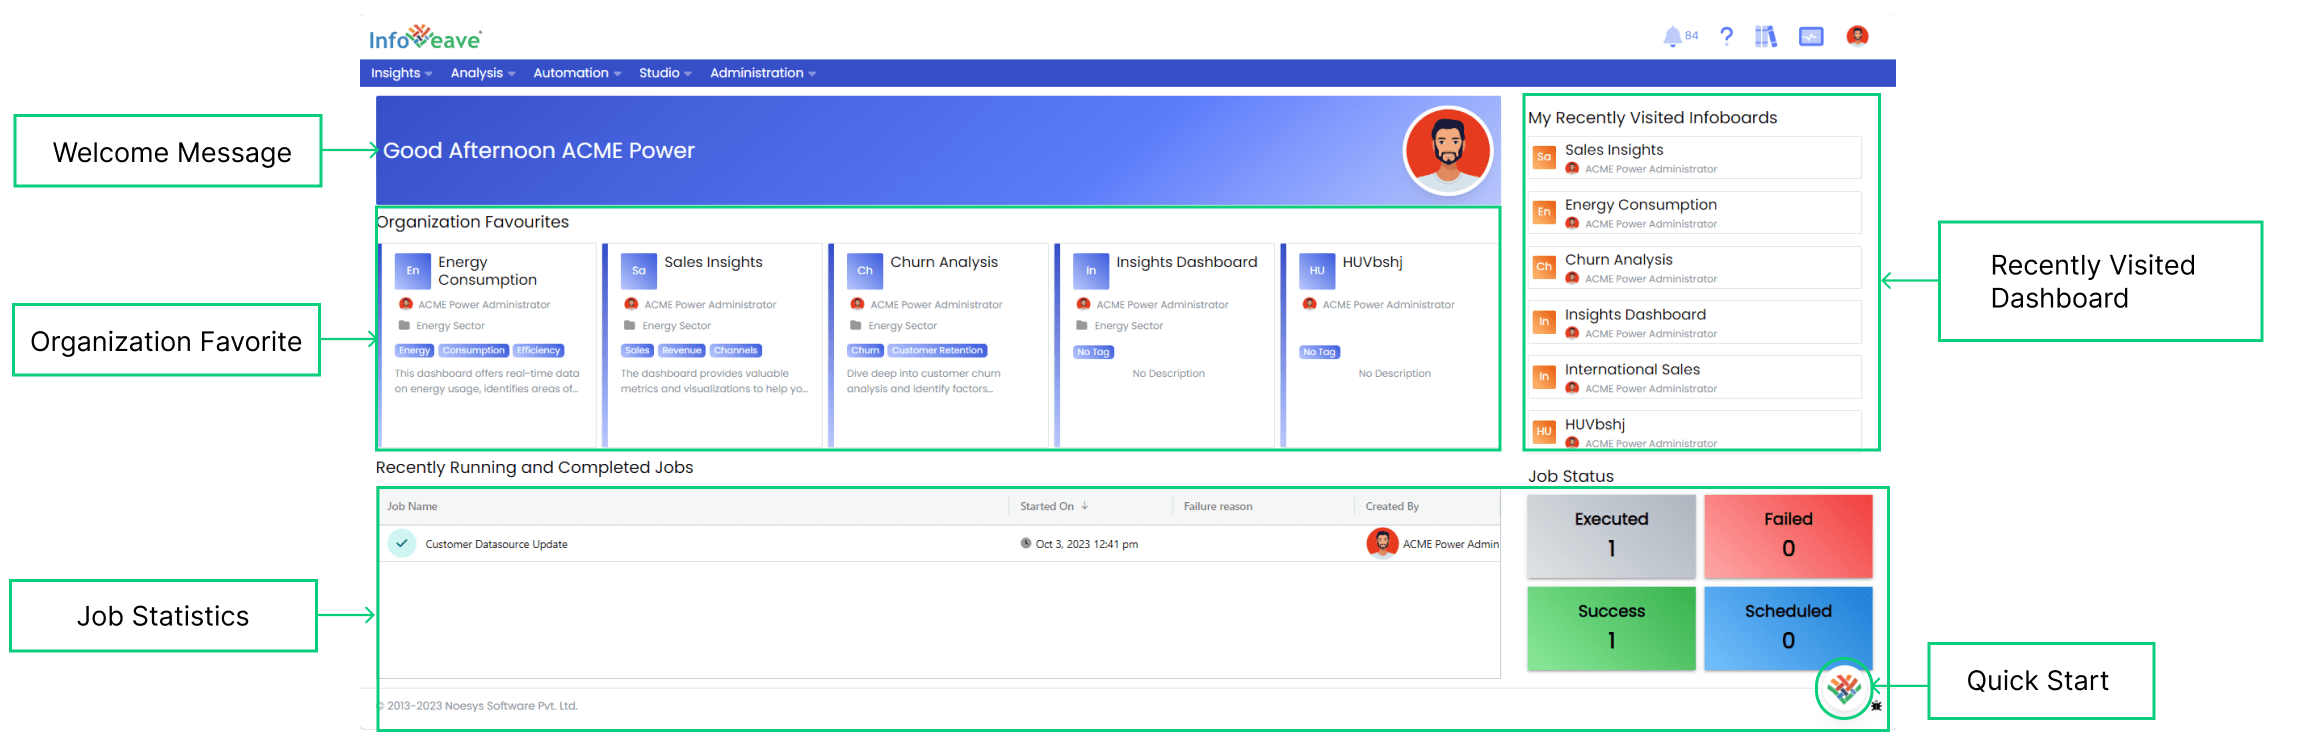
Task: Expand the Insights menu
Action: pyautogui.click(x=401, y=73)
